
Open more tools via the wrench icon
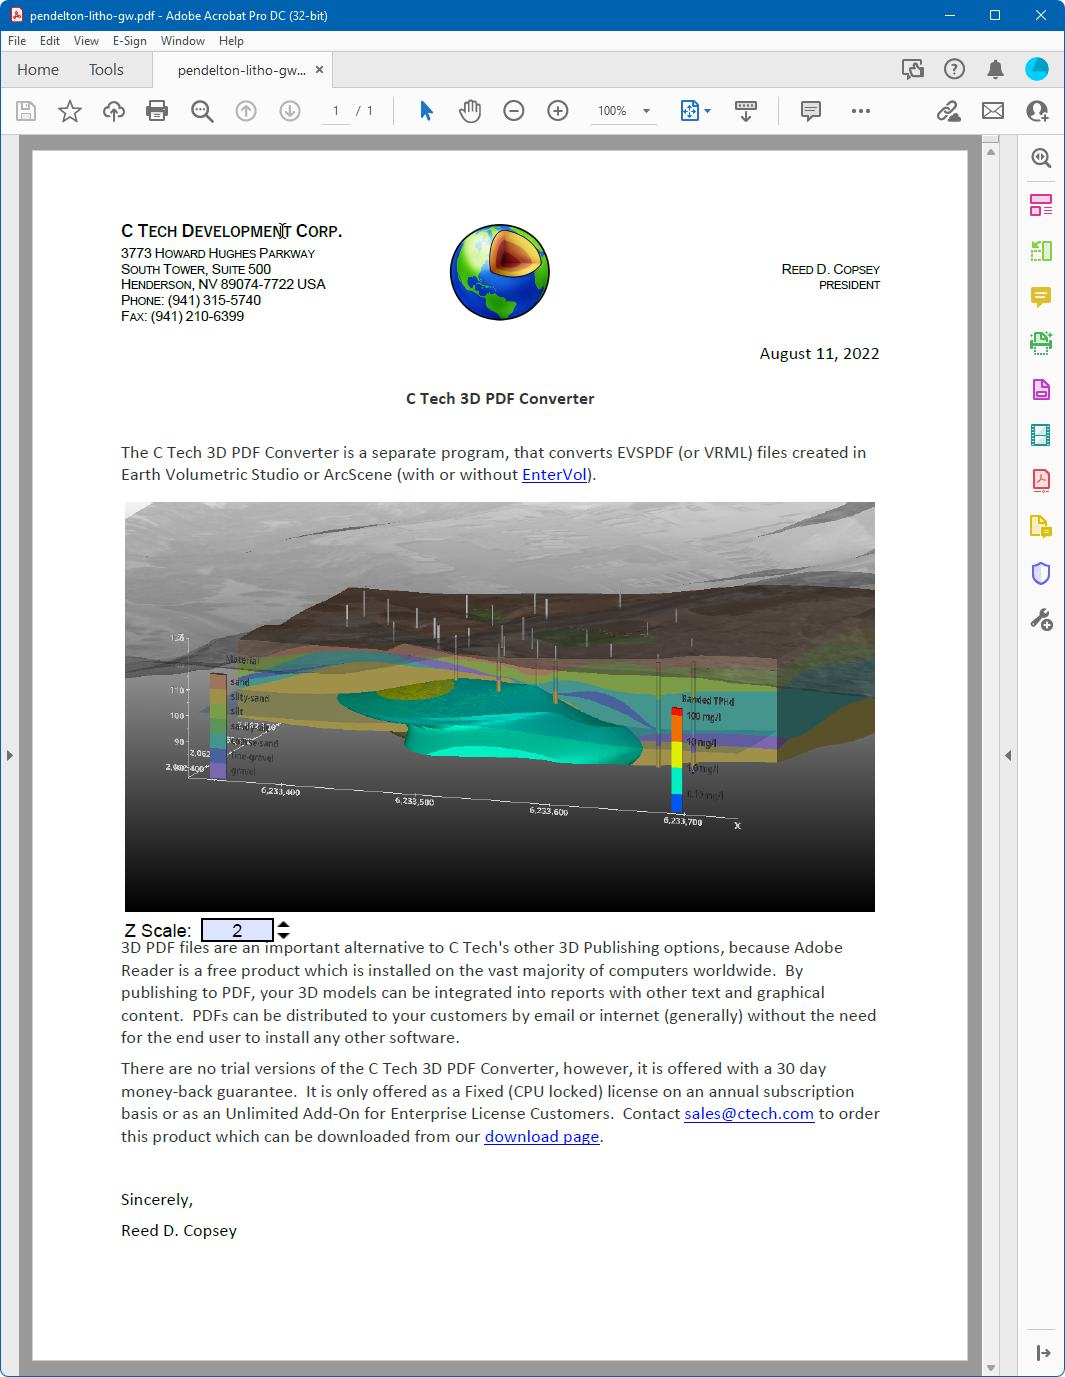1040,620
